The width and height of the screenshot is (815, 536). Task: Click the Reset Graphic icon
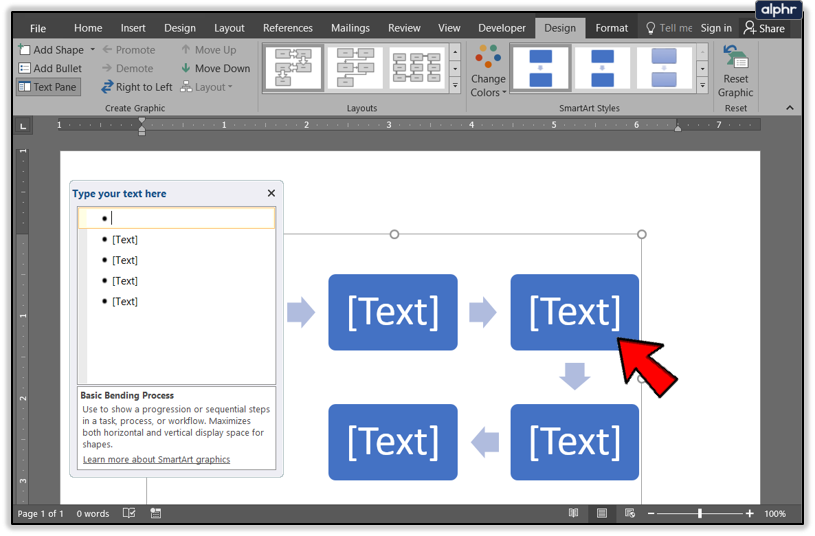point(735,59)
